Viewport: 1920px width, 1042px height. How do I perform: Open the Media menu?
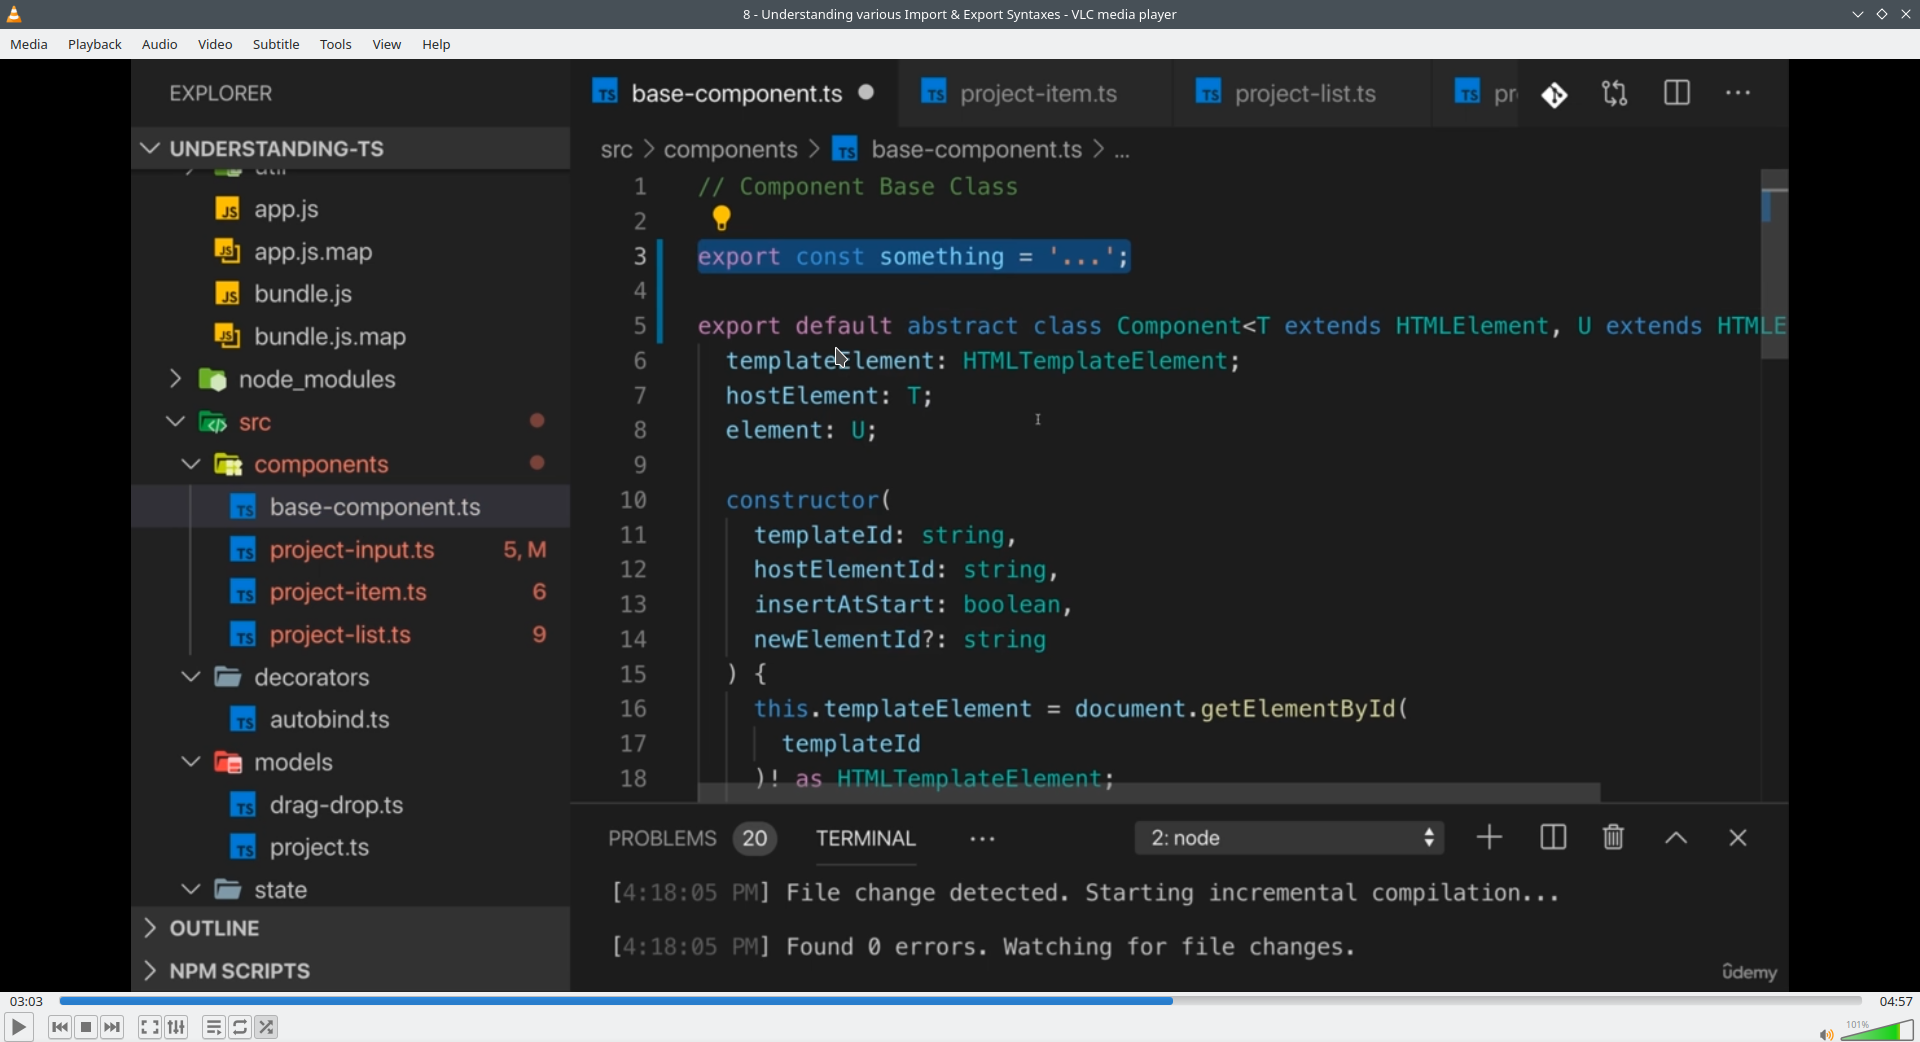coord(29,45)
